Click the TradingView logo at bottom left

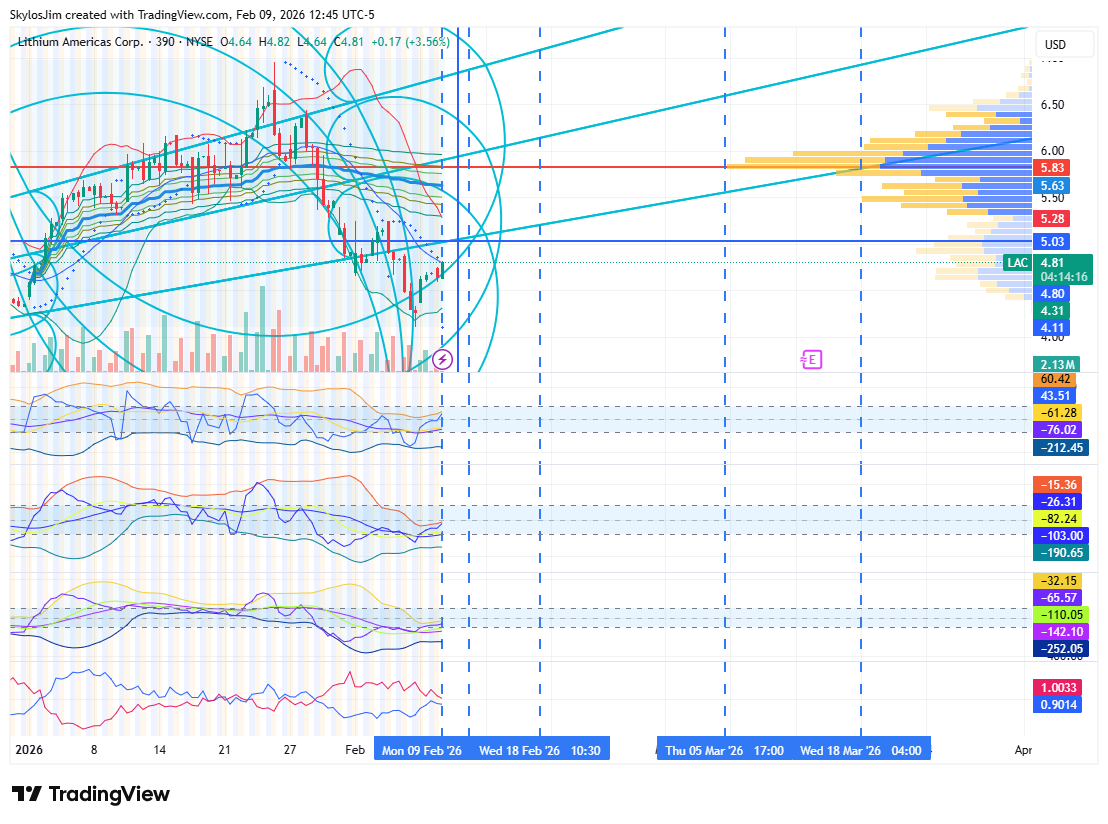pos(91,794)
